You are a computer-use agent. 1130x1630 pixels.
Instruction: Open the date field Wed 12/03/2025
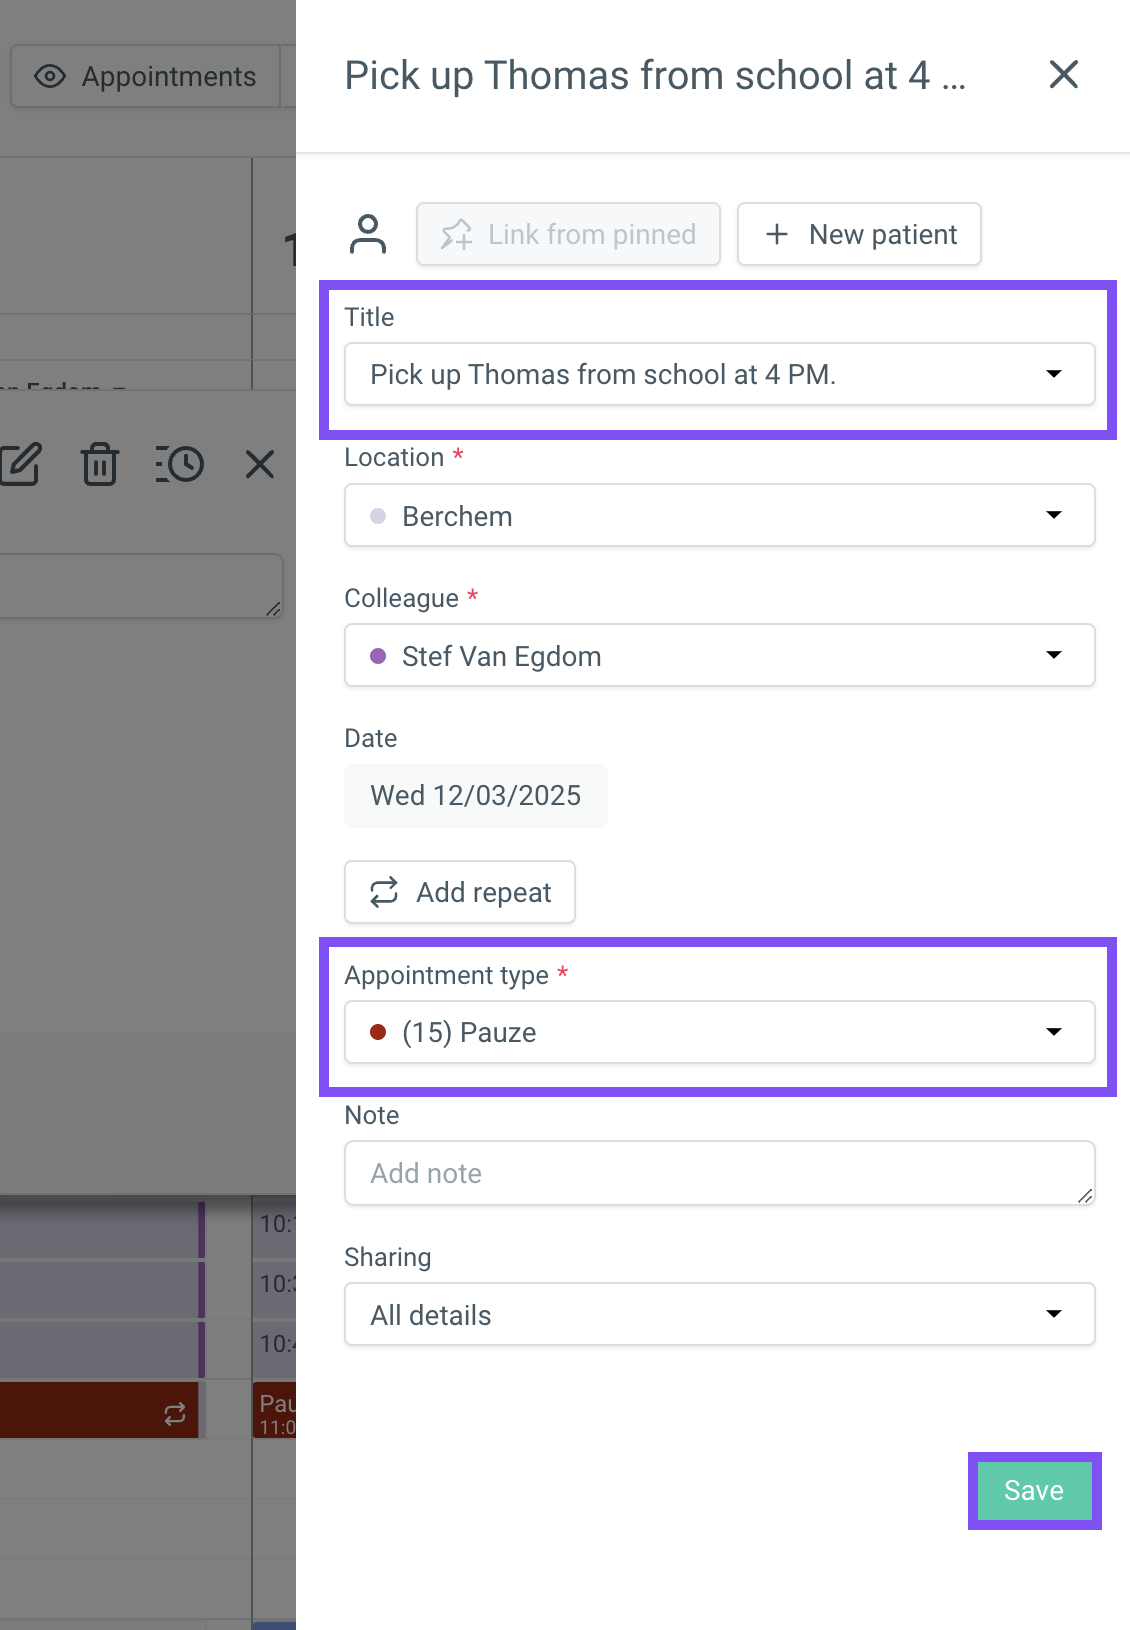click(x=476, y=796)
